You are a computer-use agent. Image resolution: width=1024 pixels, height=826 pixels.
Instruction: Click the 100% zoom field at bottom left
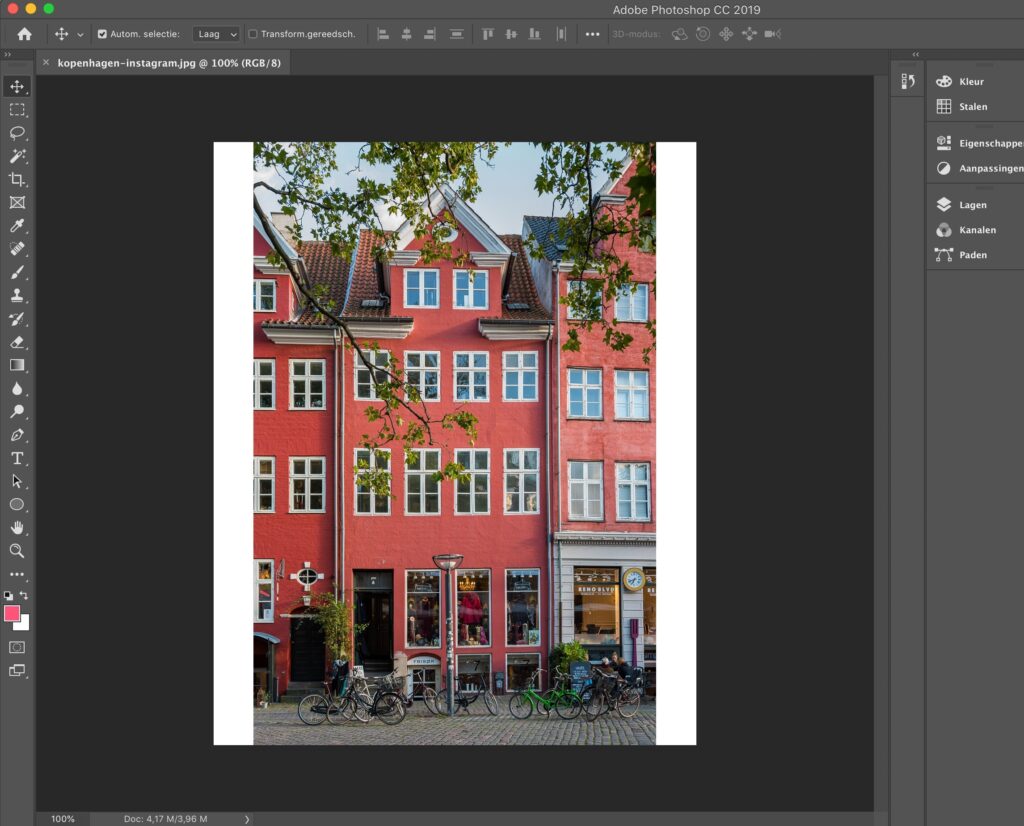coord(60,818)
